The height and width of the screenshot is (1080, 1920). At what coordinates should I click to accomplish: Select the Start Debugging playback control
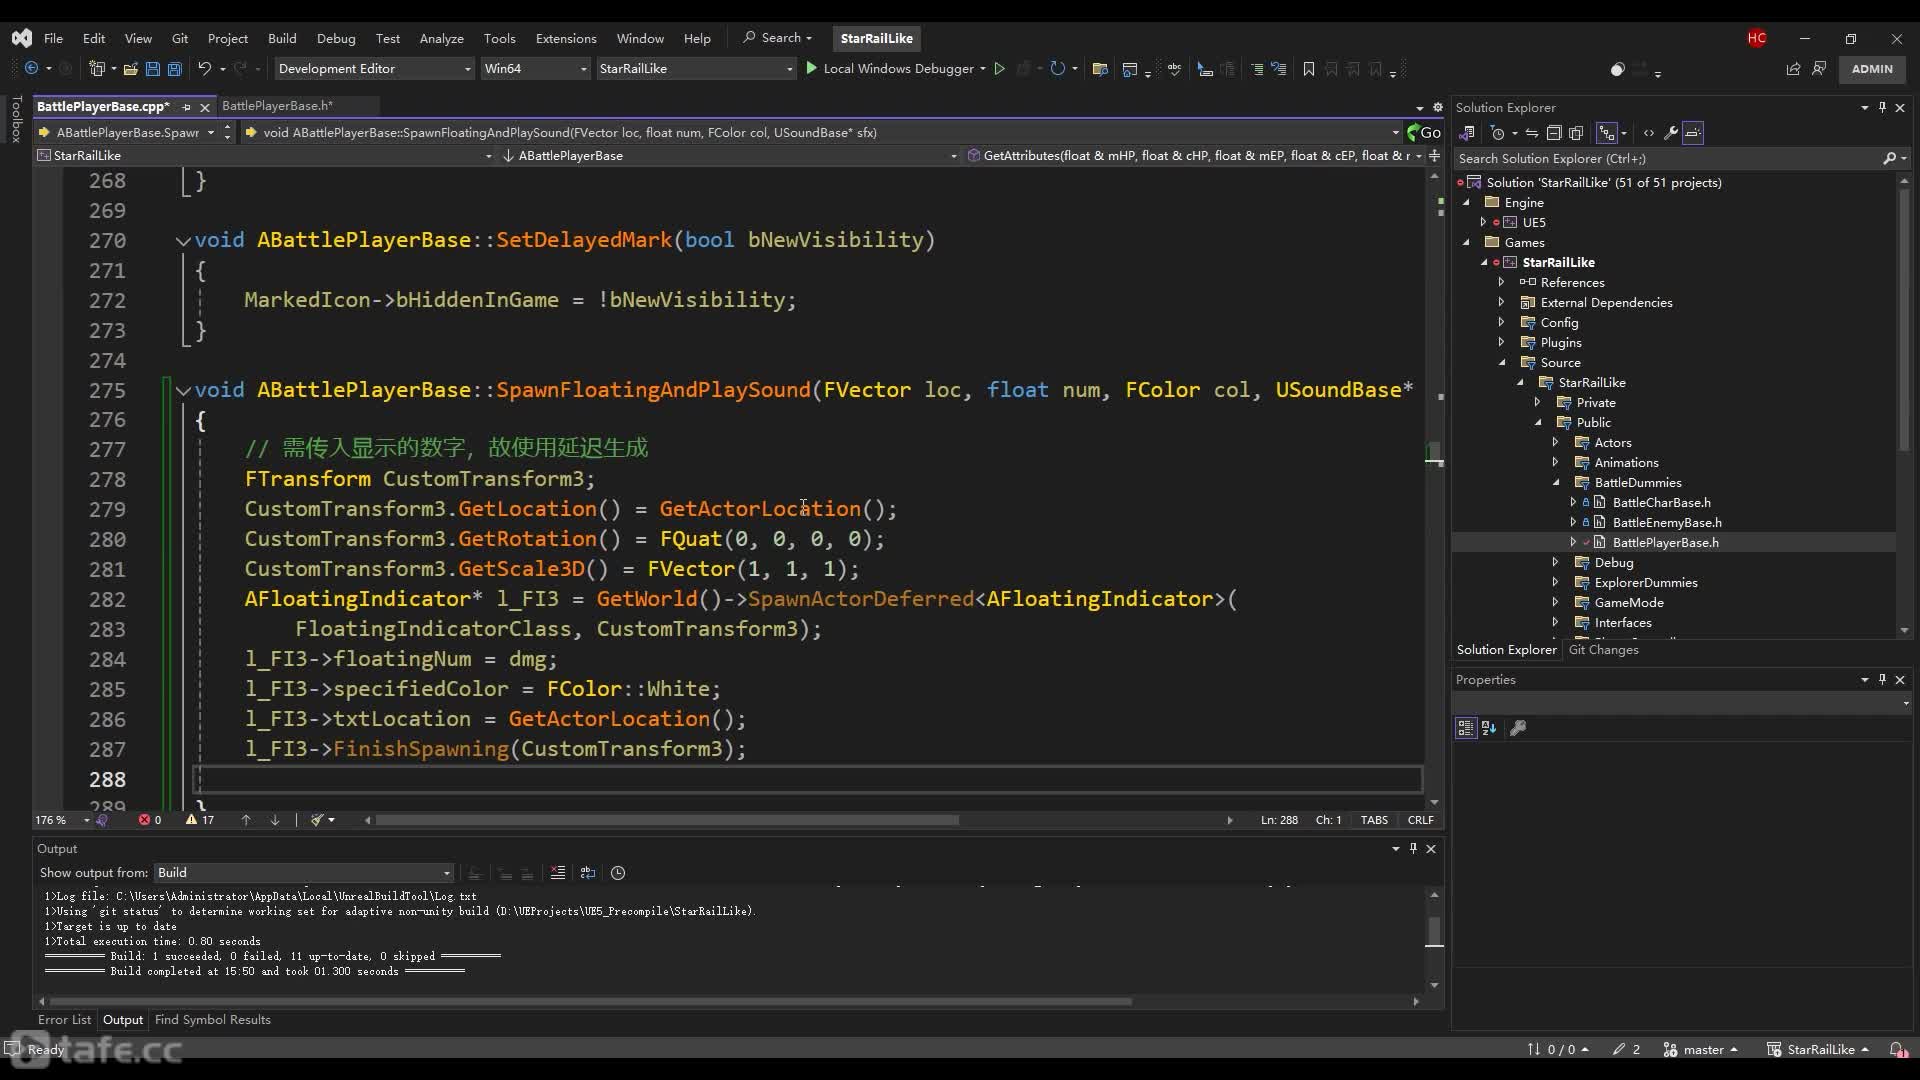click(x=810, y=67)
